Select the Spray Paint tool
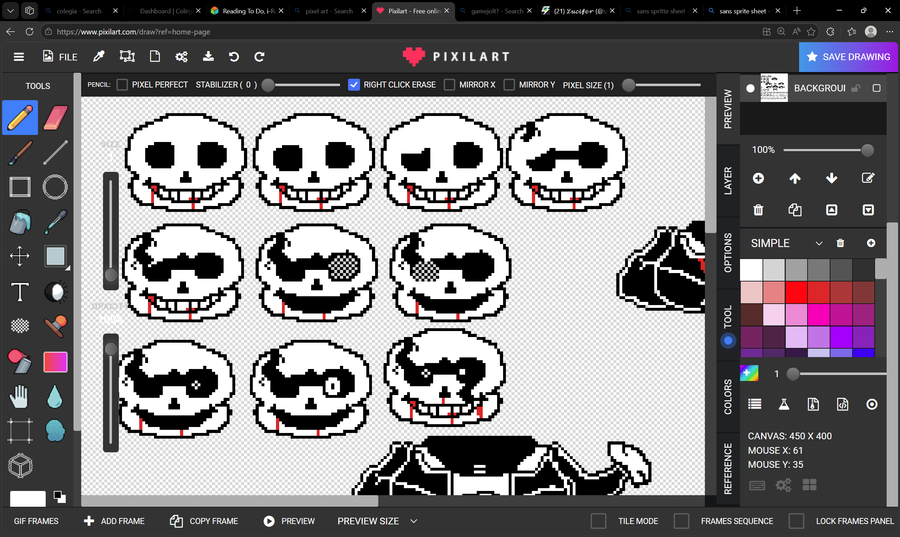Screen dimensions: 900x537 point(20,361)
